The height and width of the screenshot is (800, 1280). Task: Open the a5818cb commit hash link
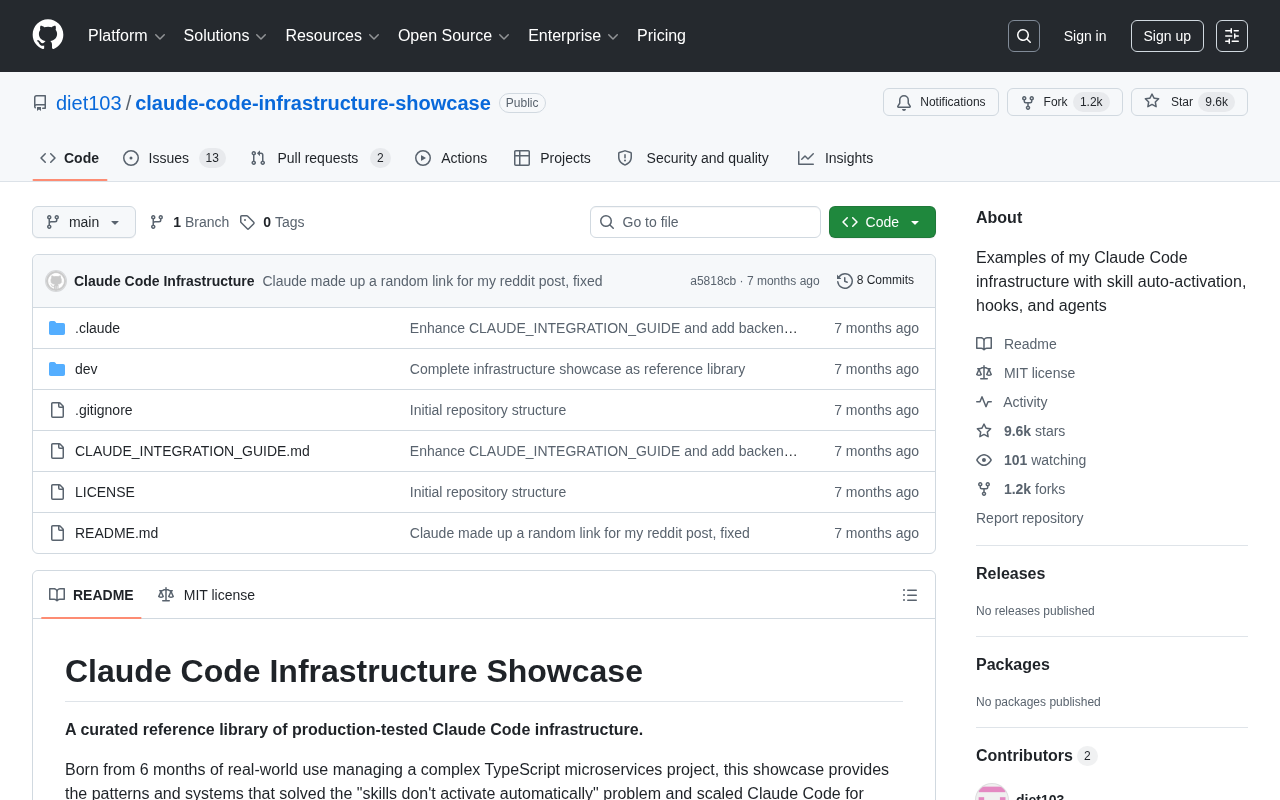pyautogui.click(x=713, y=281)
